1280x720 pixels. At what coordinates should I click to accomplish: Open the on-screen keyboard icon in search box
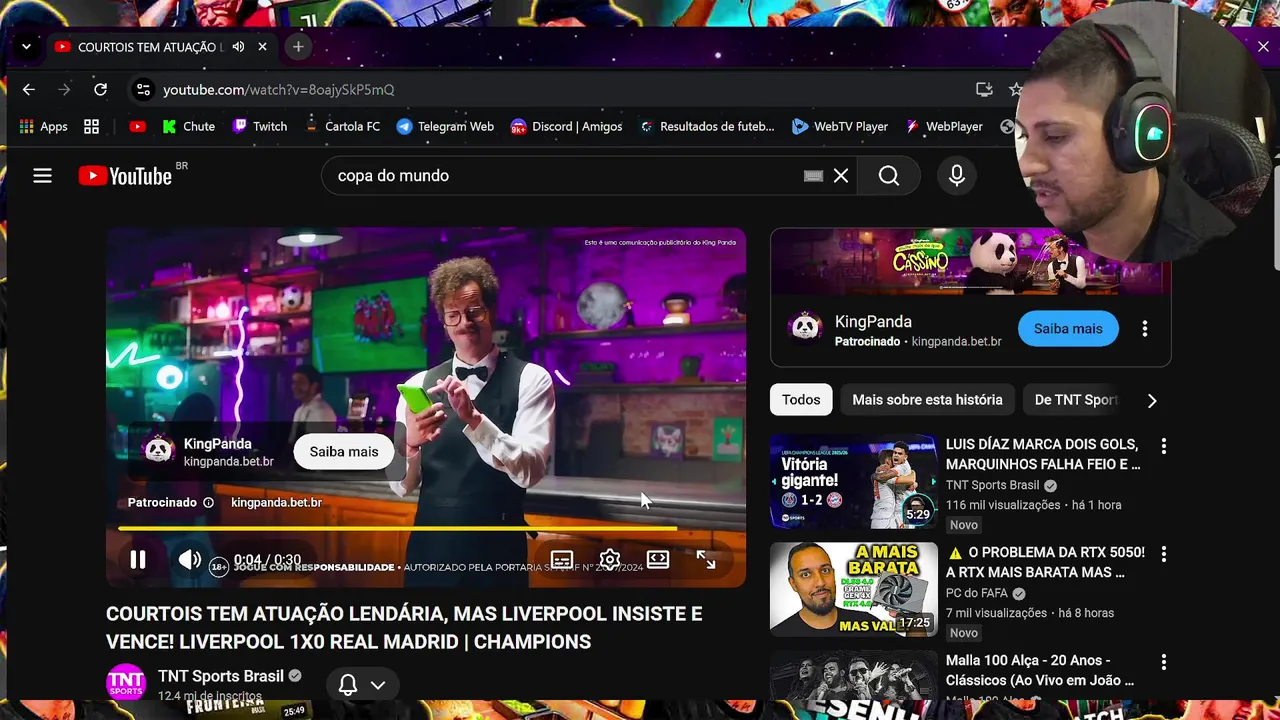(813, 176)
